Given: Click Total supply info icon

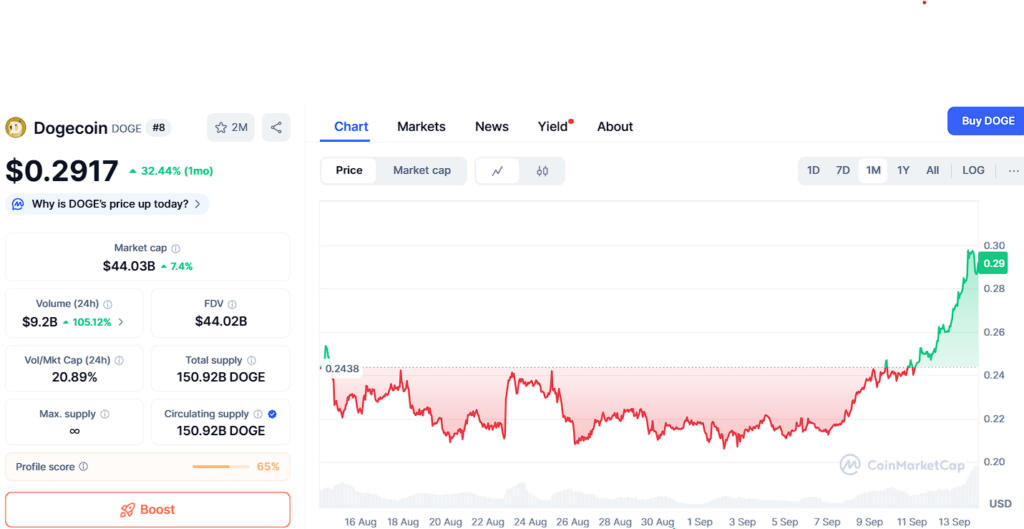Looking at the screenshot, I should pyautogui.click(x=251, y=361).
